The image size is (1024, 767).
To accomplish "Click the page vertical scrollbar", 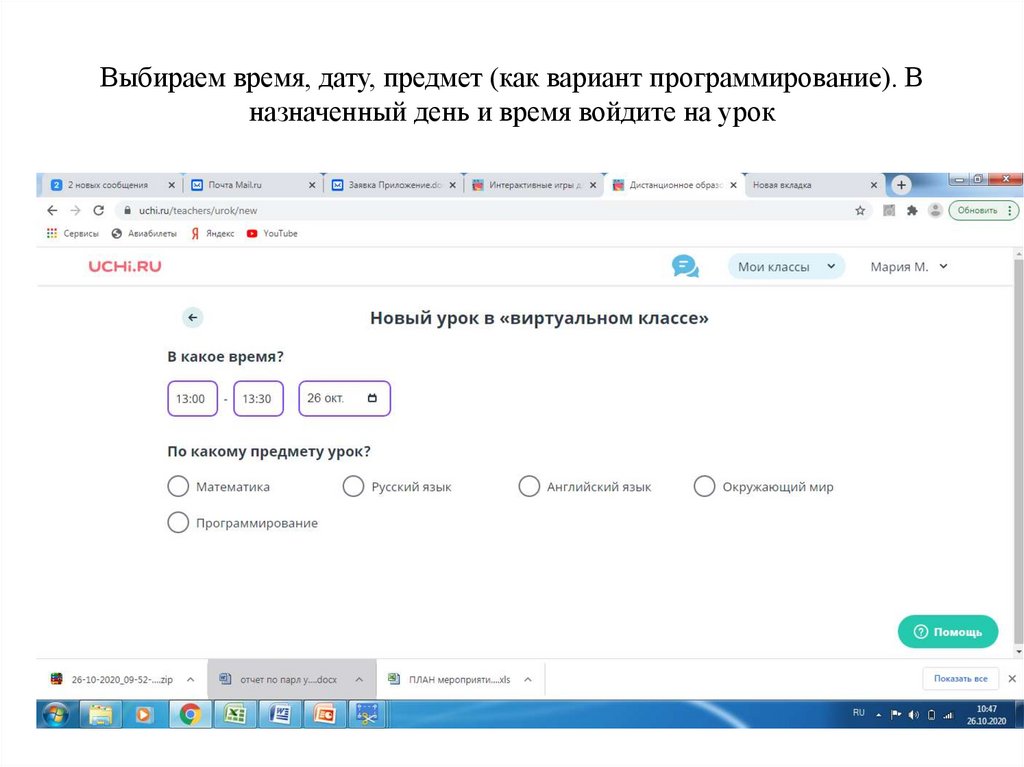I will [x=1018, y=450].
